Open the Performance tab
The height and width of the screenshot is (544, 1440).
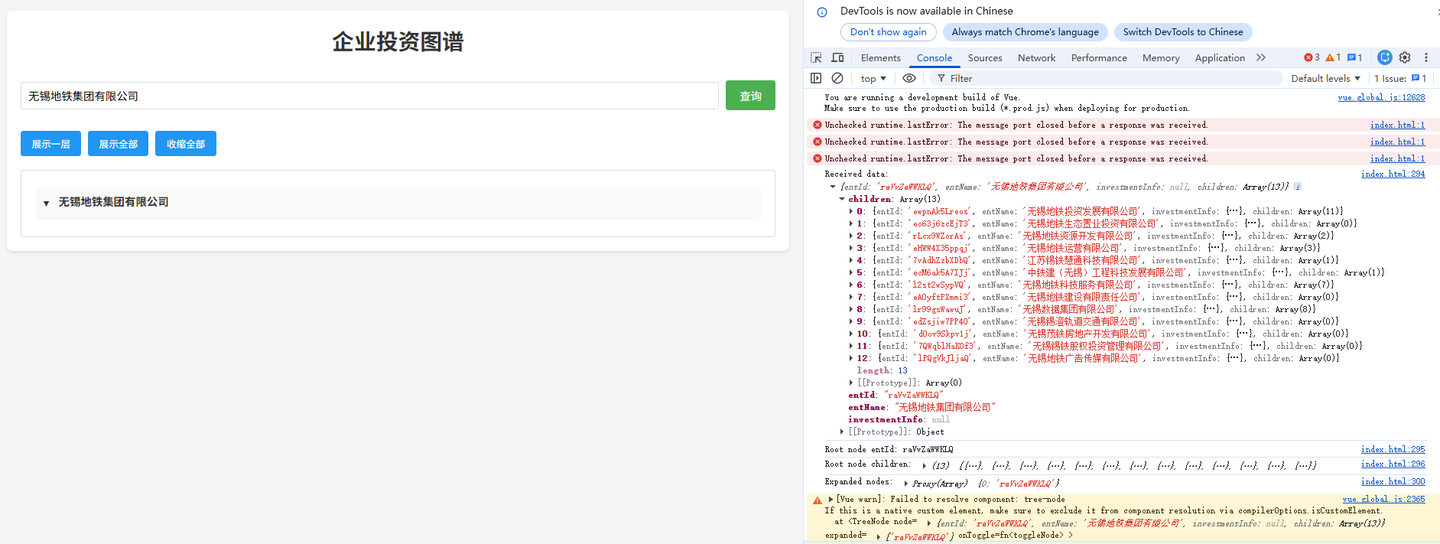(1099, 58)
